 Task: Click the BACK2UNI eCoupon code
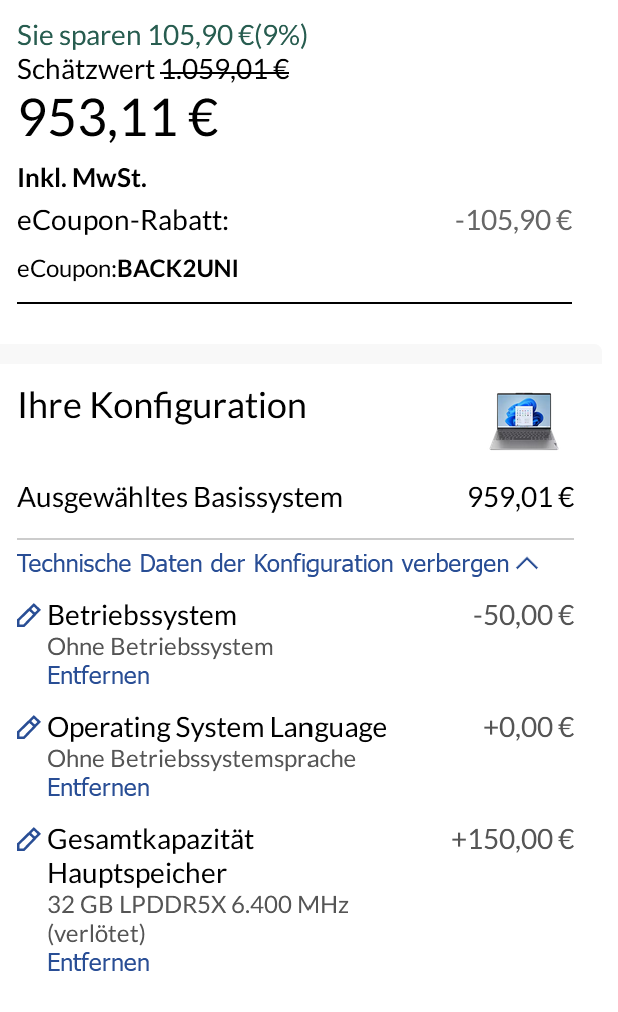point(178,269)
